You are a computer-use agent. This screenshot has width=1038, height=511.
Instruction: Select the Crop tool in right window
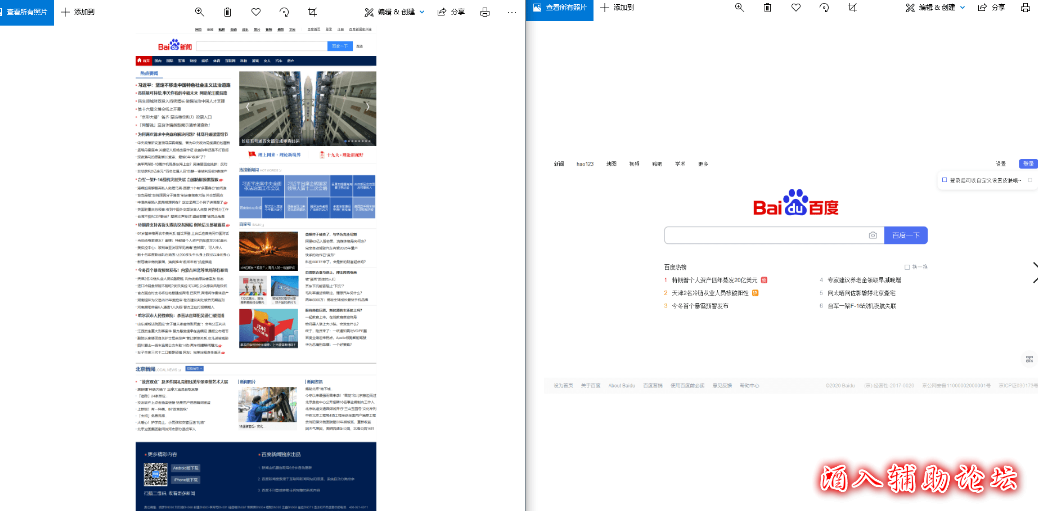pyautogui.click(x=853, y=7)
